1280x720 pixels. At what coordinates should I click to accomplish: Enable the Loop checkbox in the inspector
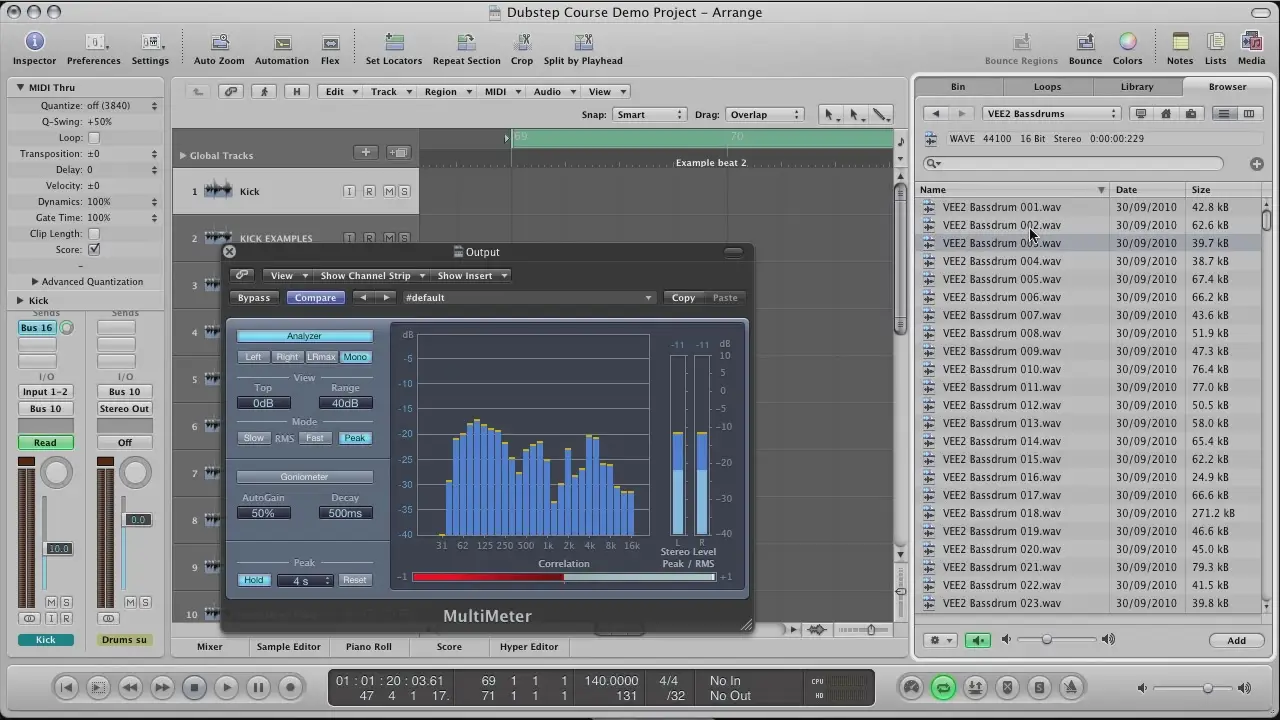point(94,138)
